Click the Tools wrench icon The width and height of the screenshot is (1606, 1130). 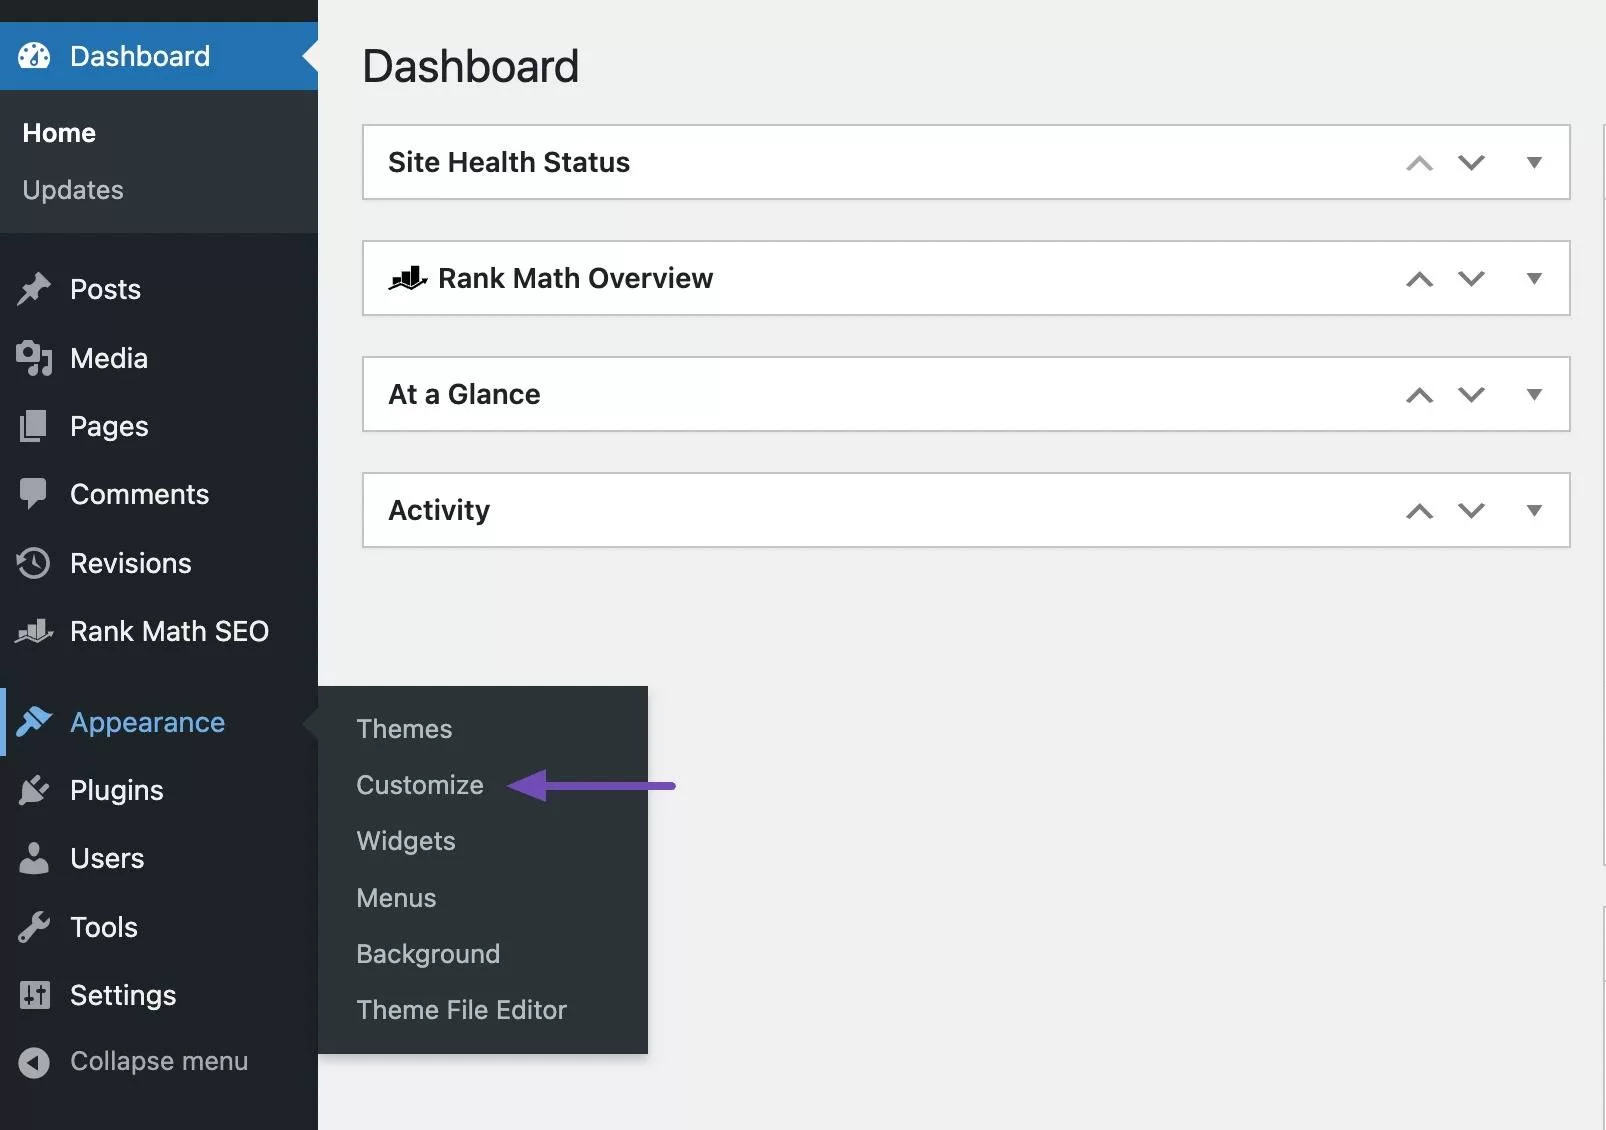[x=34, y=927]
